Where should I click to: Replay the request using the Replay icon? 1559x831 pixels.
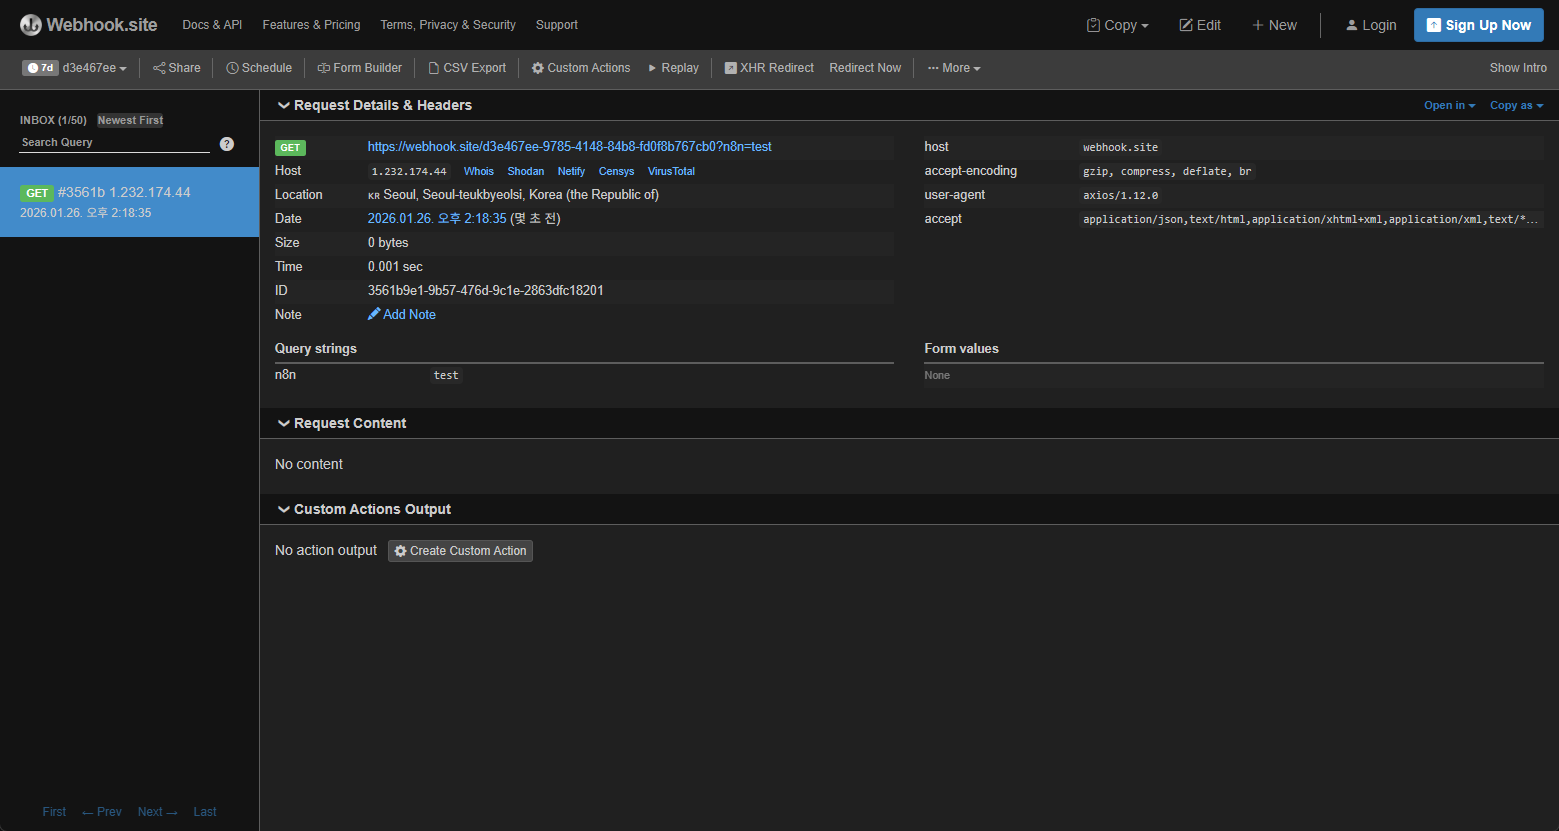(x=655, y=68)
